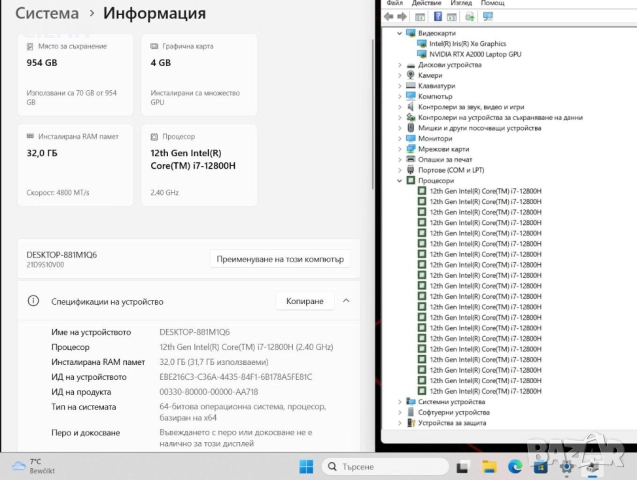Click Преименуване на този компютър button
Viewport: 637px width, 480px height.
click(280, 259)
